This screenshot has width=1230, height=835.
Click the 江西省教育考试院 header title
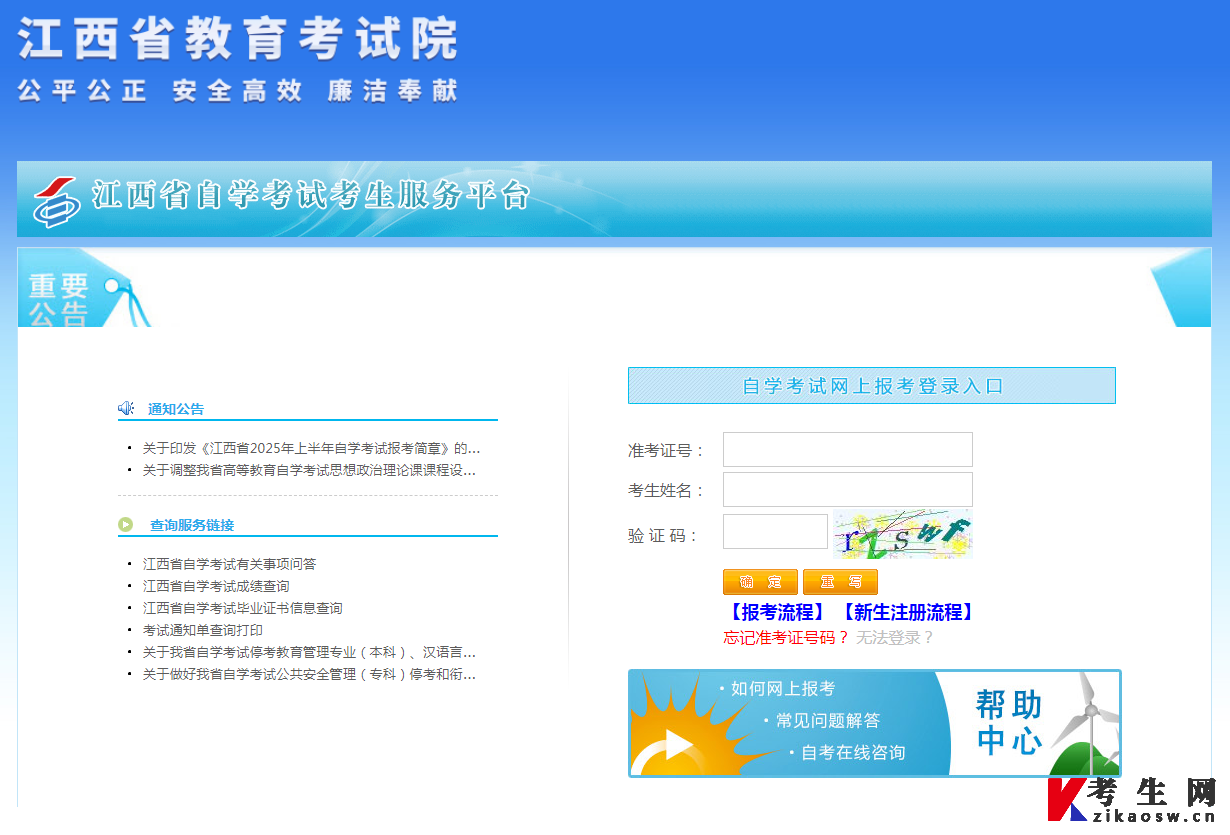pos(238,38)
